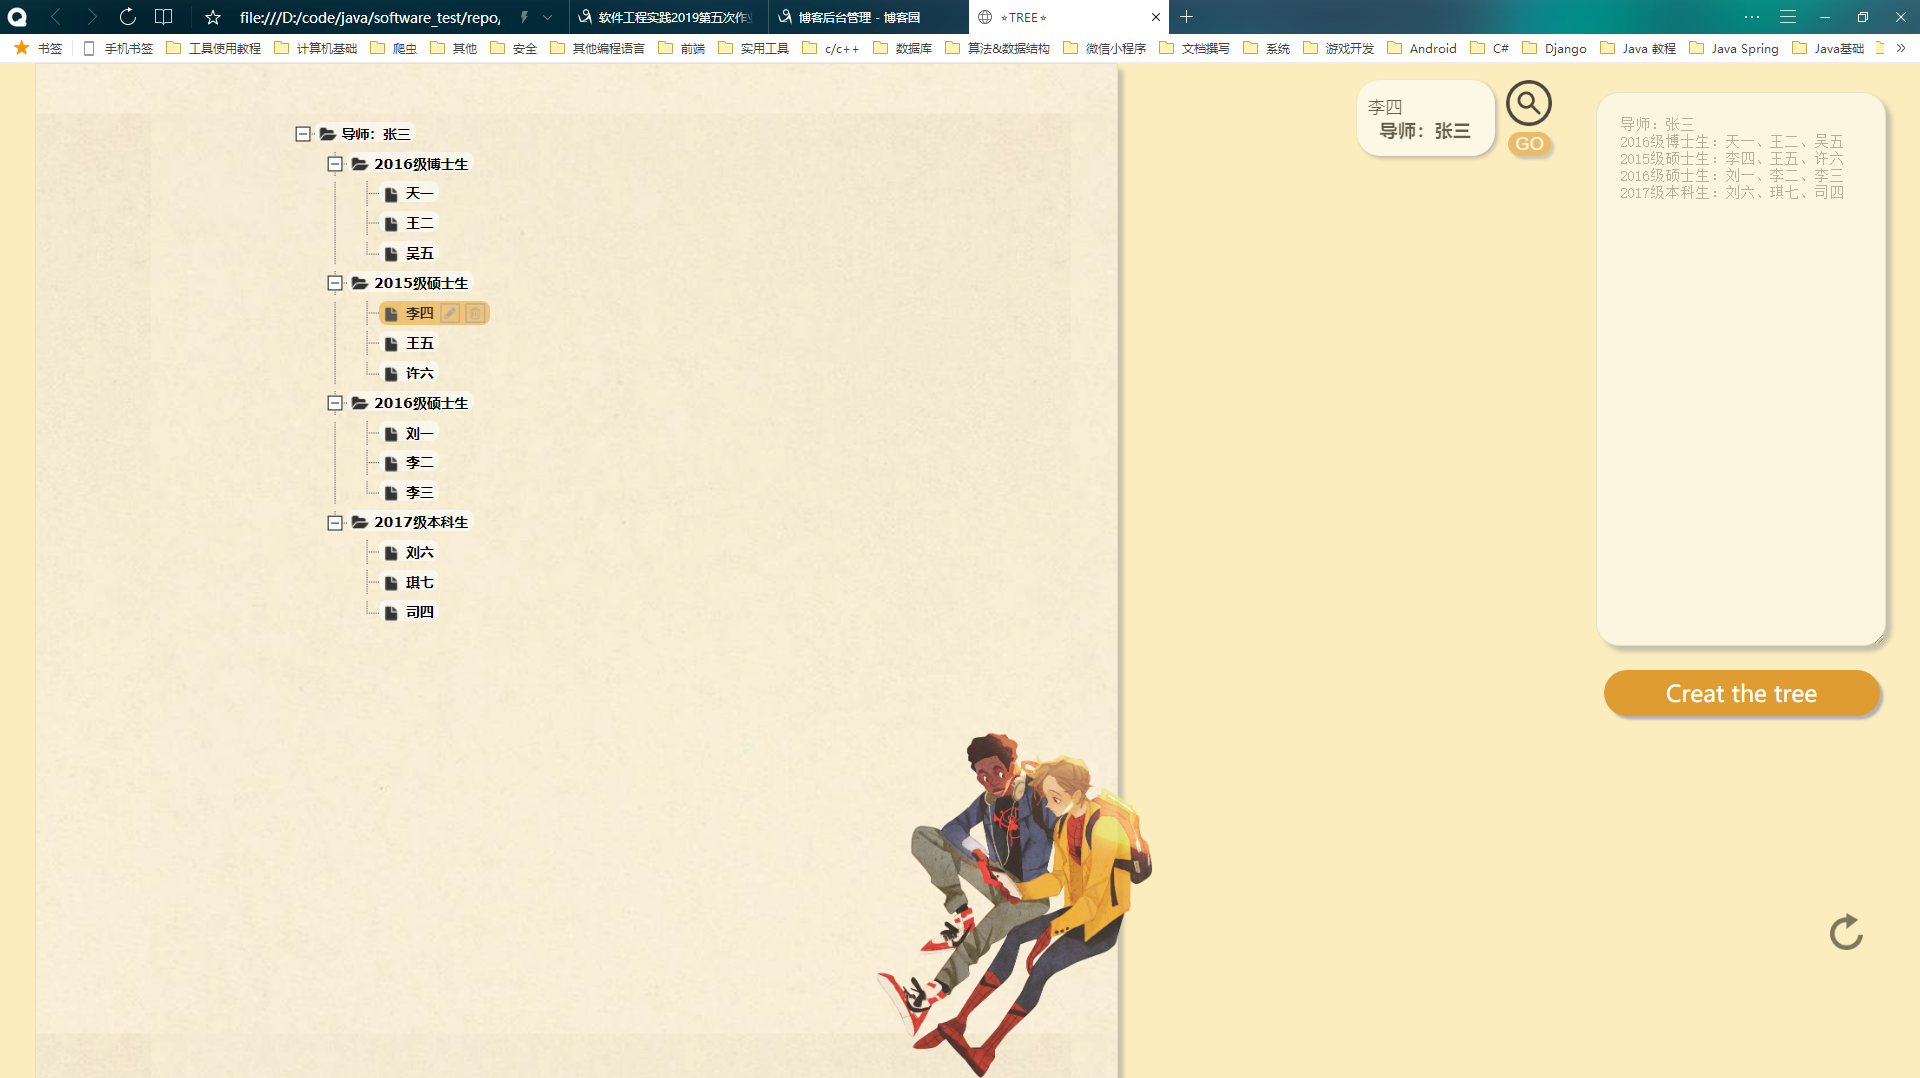The image size is (1920, 1078).
Task: Click the 李四 search result box
Action: point(1425,118)
